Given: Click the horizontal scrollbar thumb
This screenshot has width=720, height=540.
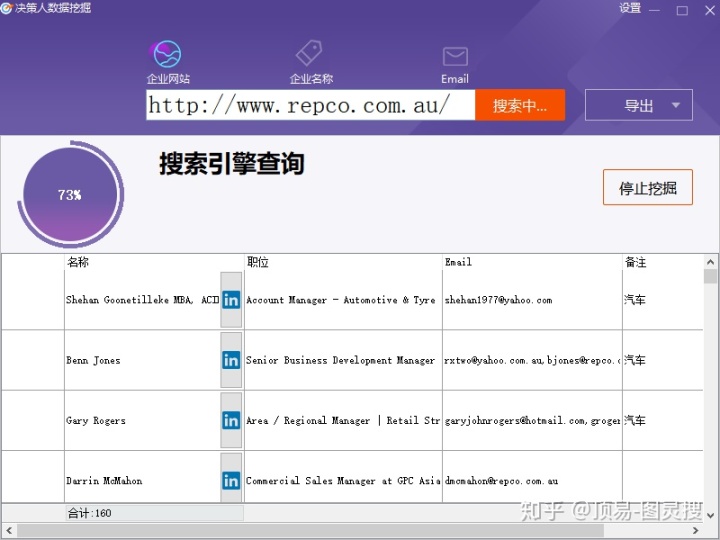Looking at the screenshot, I should [310, 531].
